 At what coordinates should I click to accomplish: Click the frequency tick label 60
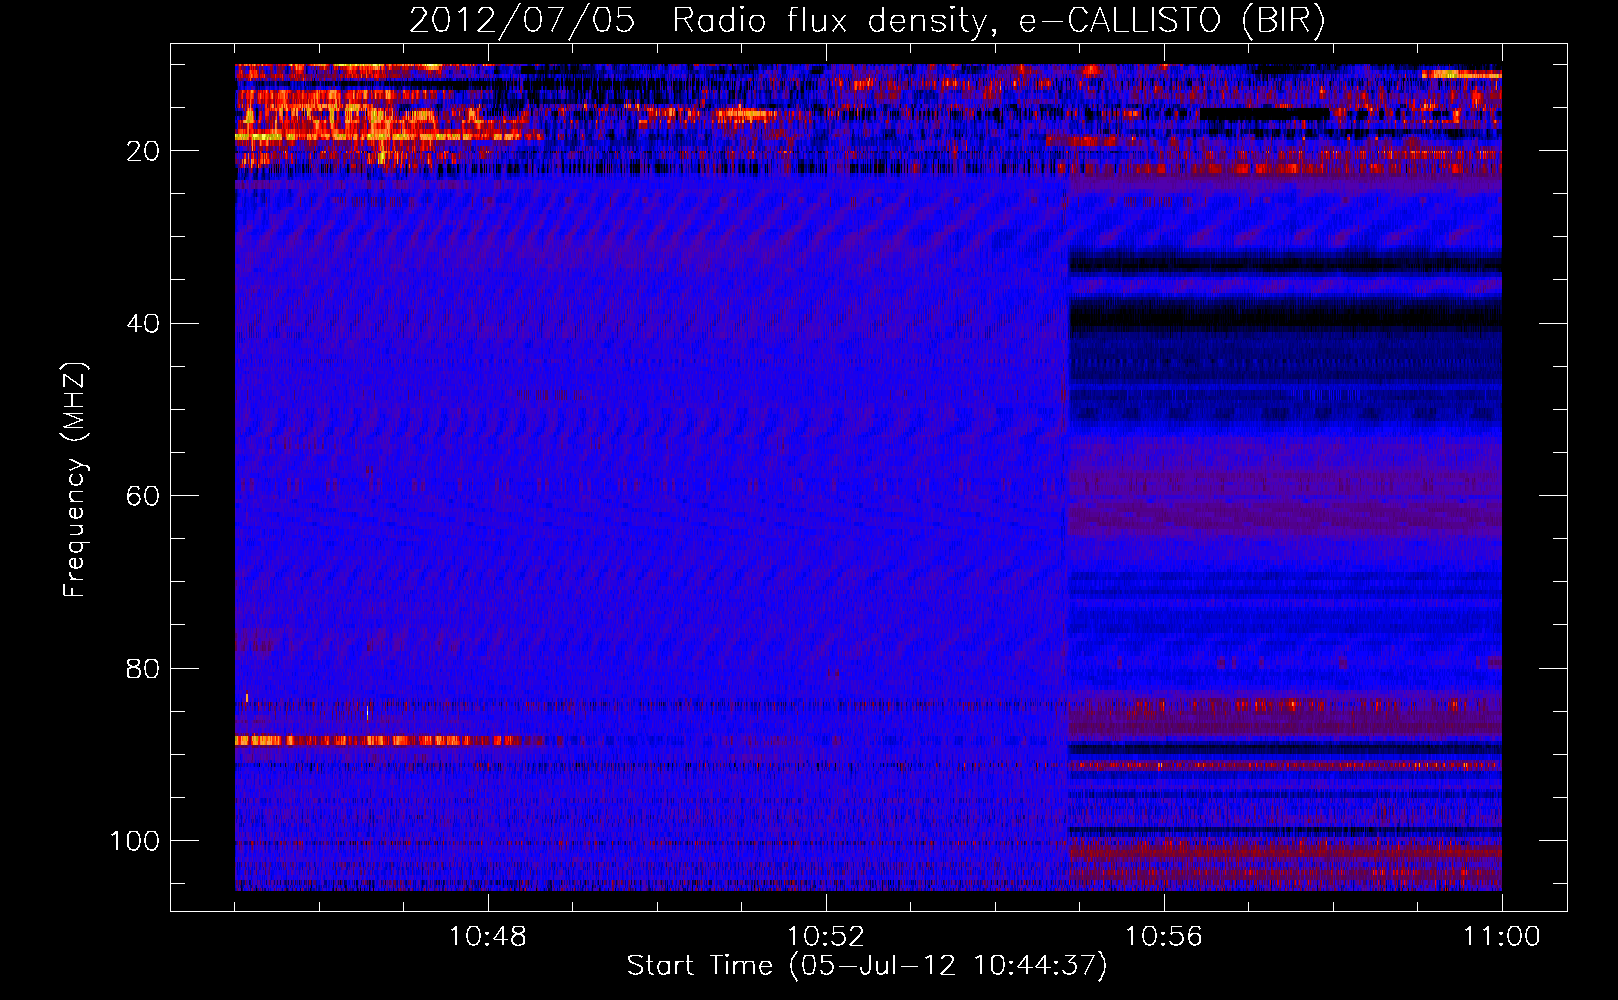pyautogui.click(x=143, y=496)
